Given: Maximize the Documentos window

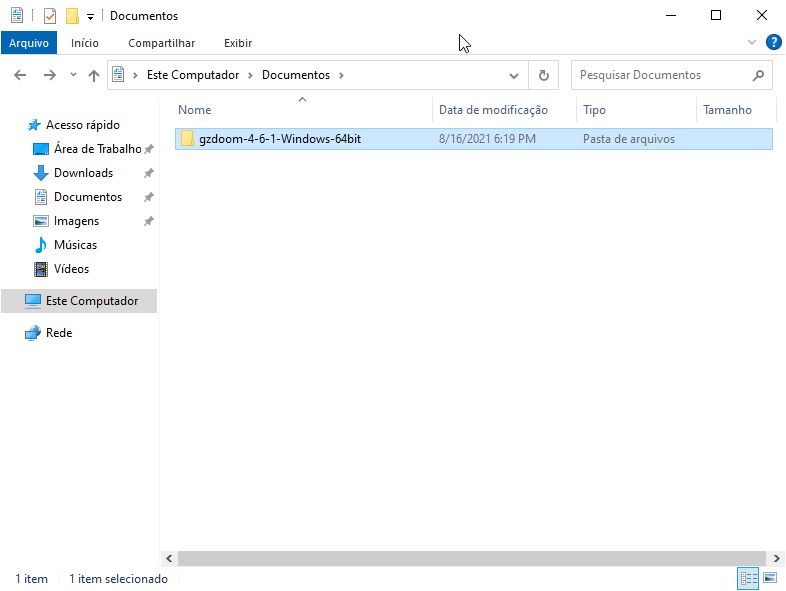Looking at the screenshot, I should click(x=716, y=16).
